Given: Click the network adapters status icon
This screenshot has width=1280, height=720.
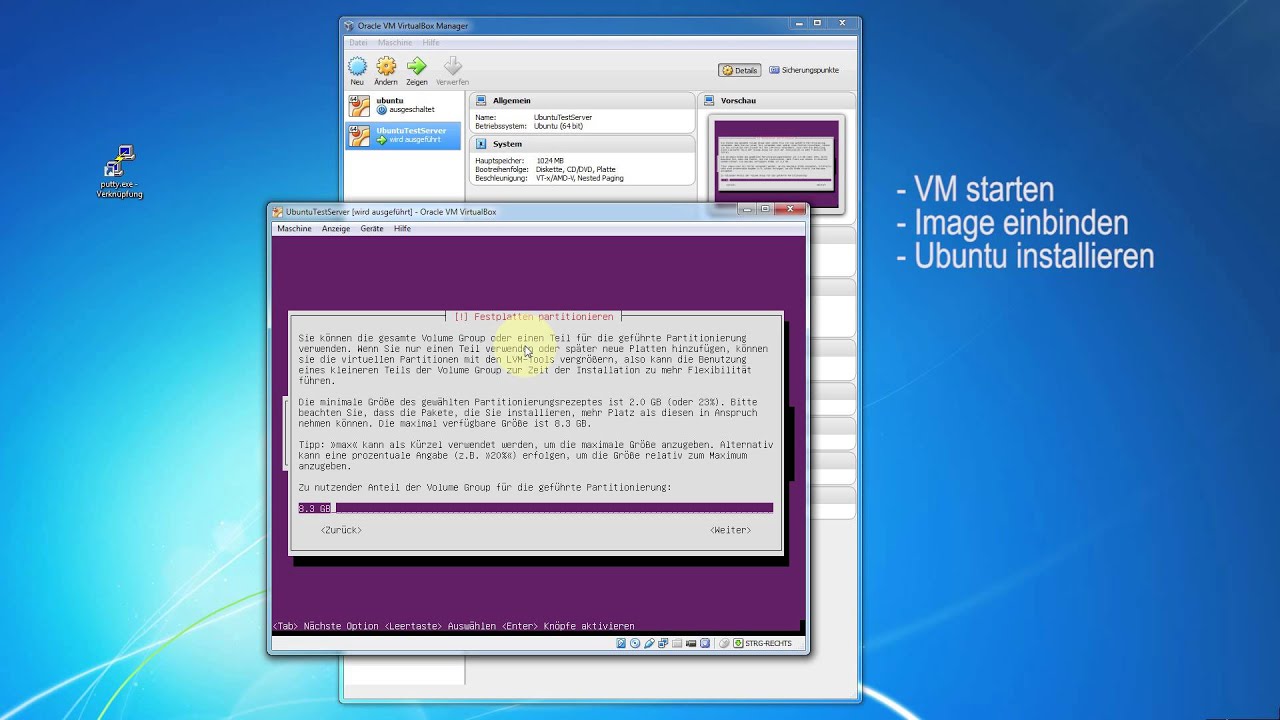Looking at the screenshot, I should coord(663,643).
